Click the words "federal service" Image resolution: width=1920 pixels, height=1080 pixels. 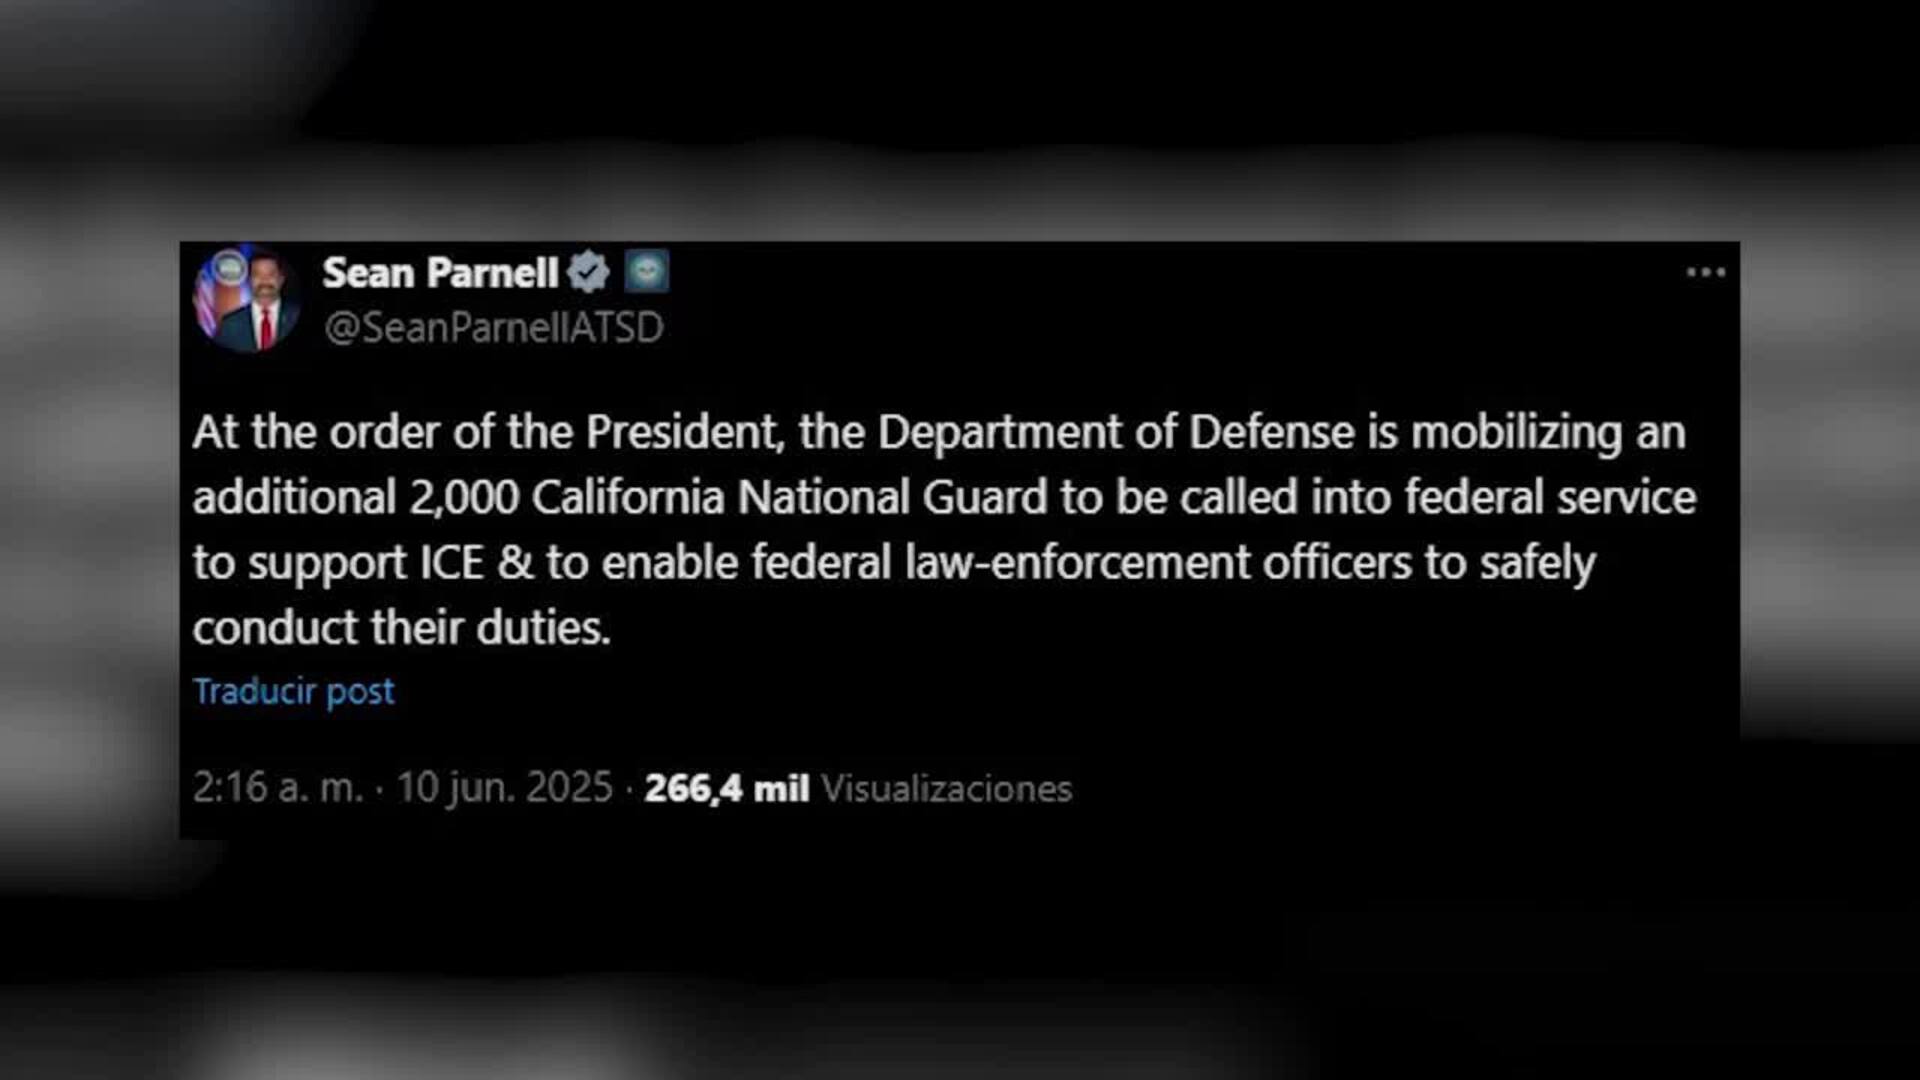tap(1550, 498)
